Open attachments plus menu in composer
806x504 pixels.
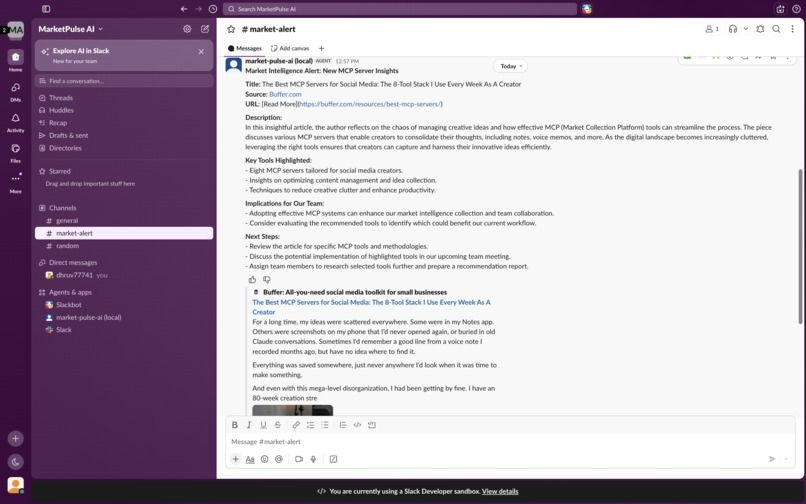235,459
